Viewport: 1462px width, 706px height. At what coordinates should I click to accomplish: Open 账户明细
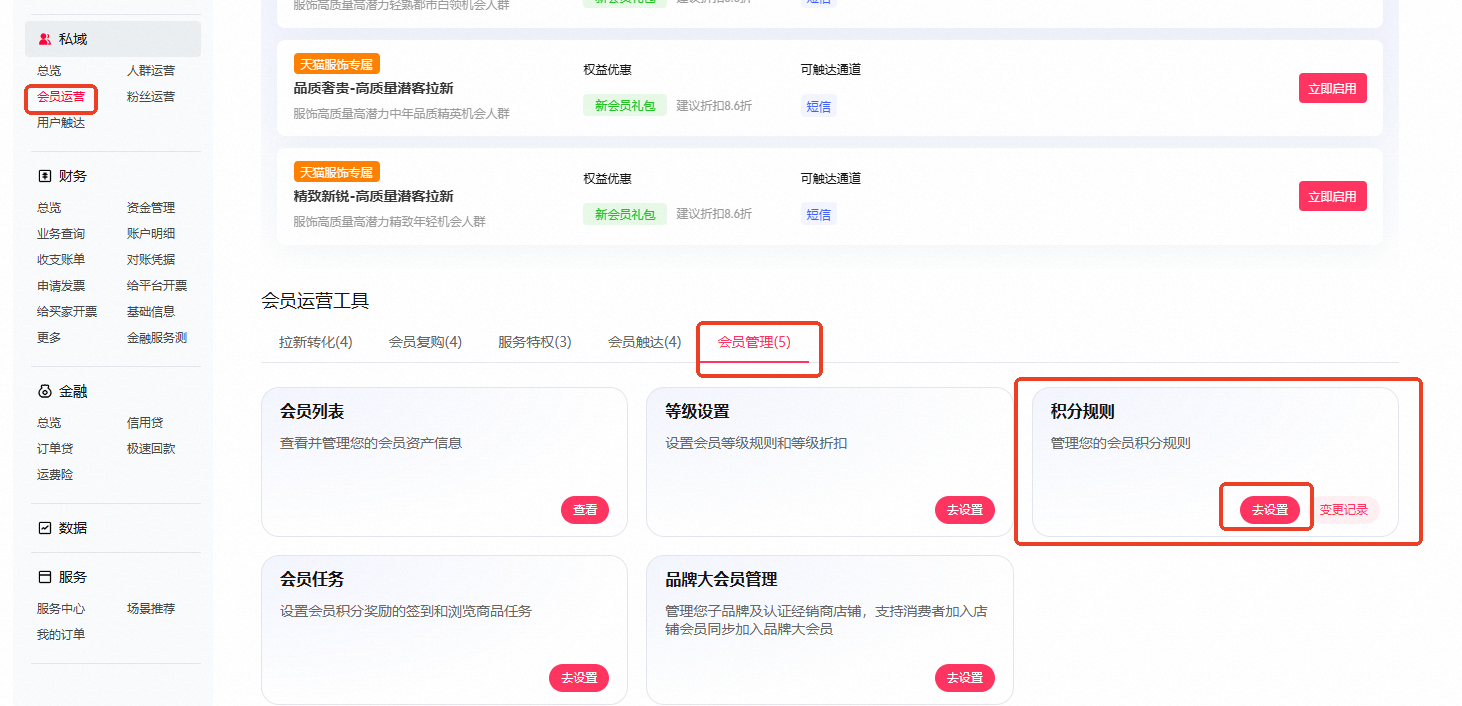(151, 234)
